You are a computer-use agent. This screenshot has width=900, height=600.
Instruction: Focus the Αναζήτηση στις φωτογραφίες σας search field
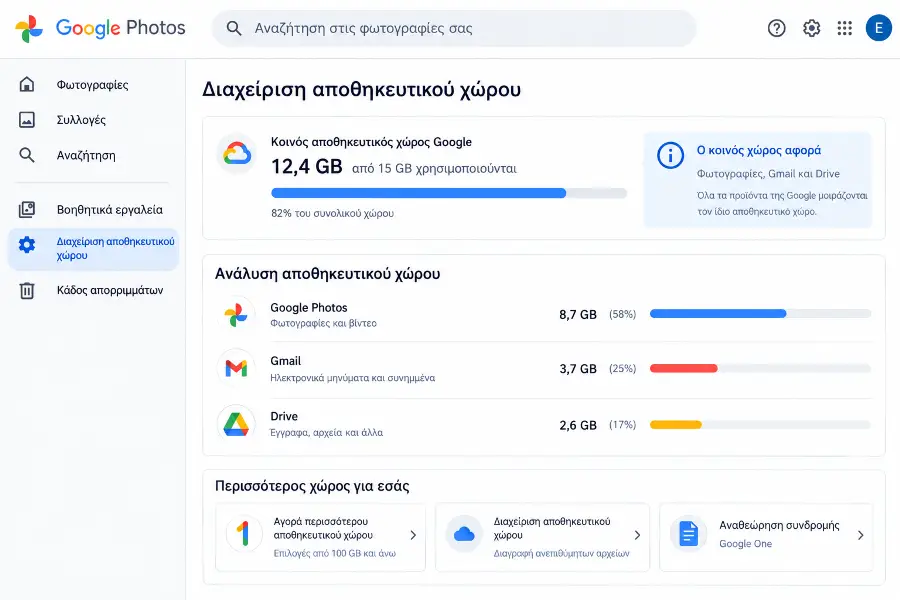[x=454, y=28]
